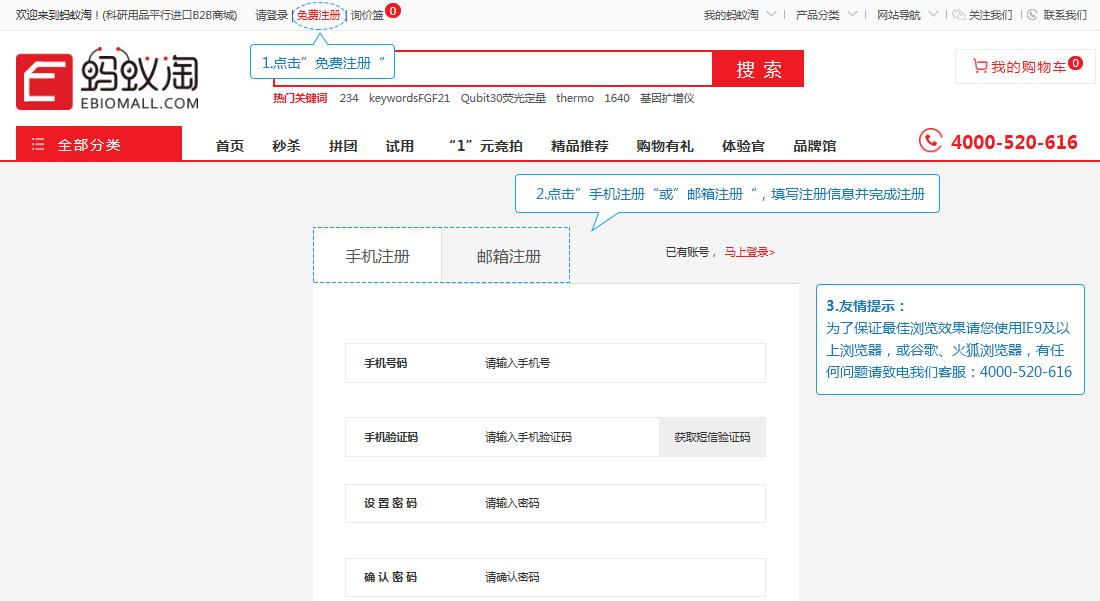Image resolution: width=1100 pixels, height=601 pixels.
Task: Click the phone icon beside 4000-520-616
Action: pos(930,140)
